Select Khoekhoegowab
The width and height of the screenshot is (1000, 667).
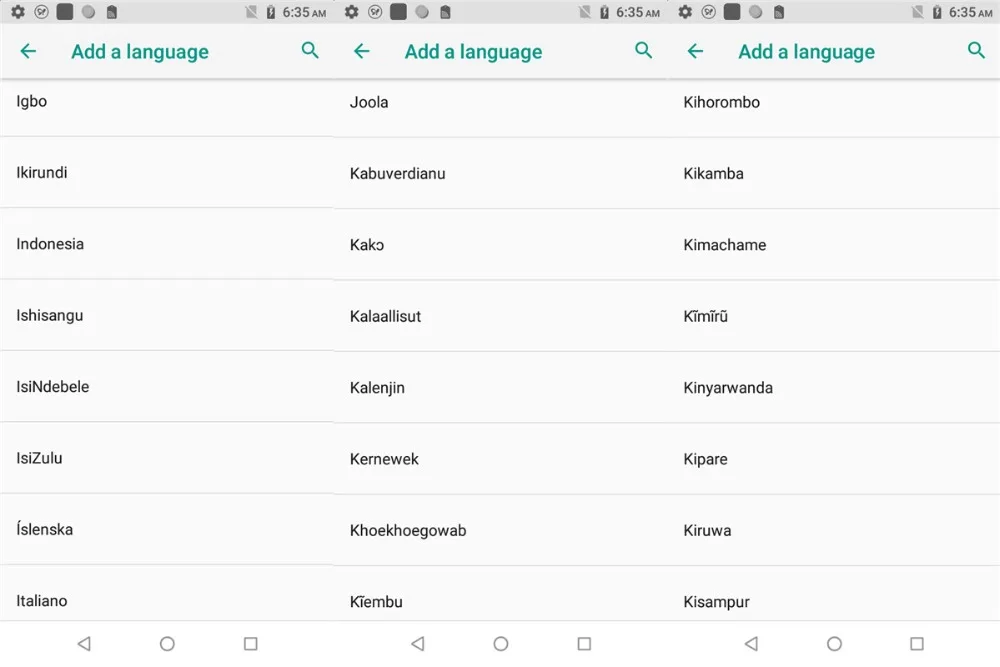[500, 531]
